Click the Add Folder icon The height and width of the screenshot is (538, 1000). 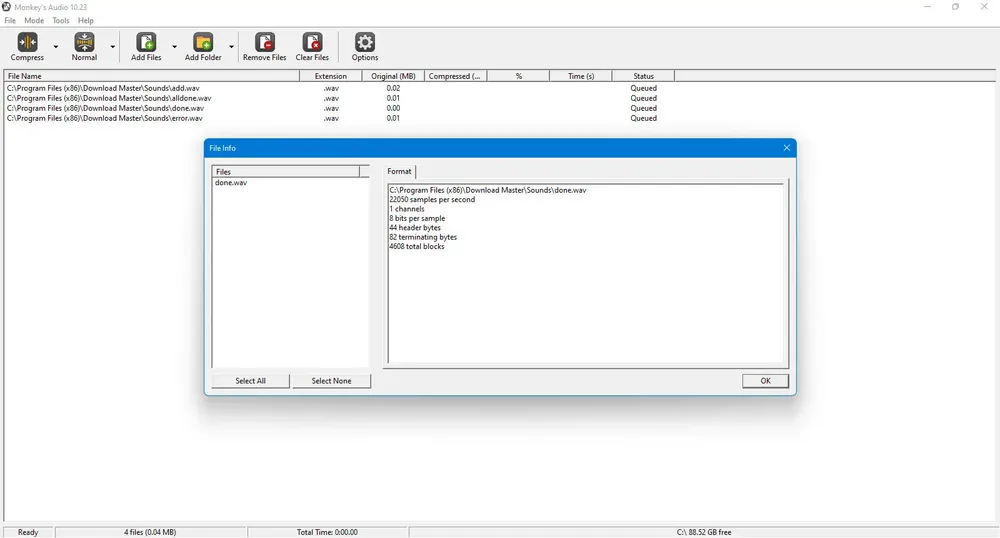click(x=203, y=43)
